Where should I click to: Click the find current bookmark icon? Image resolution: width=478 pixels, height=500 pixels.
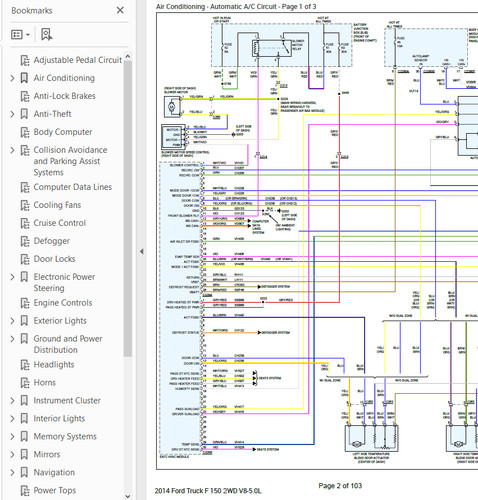[46, 34]
